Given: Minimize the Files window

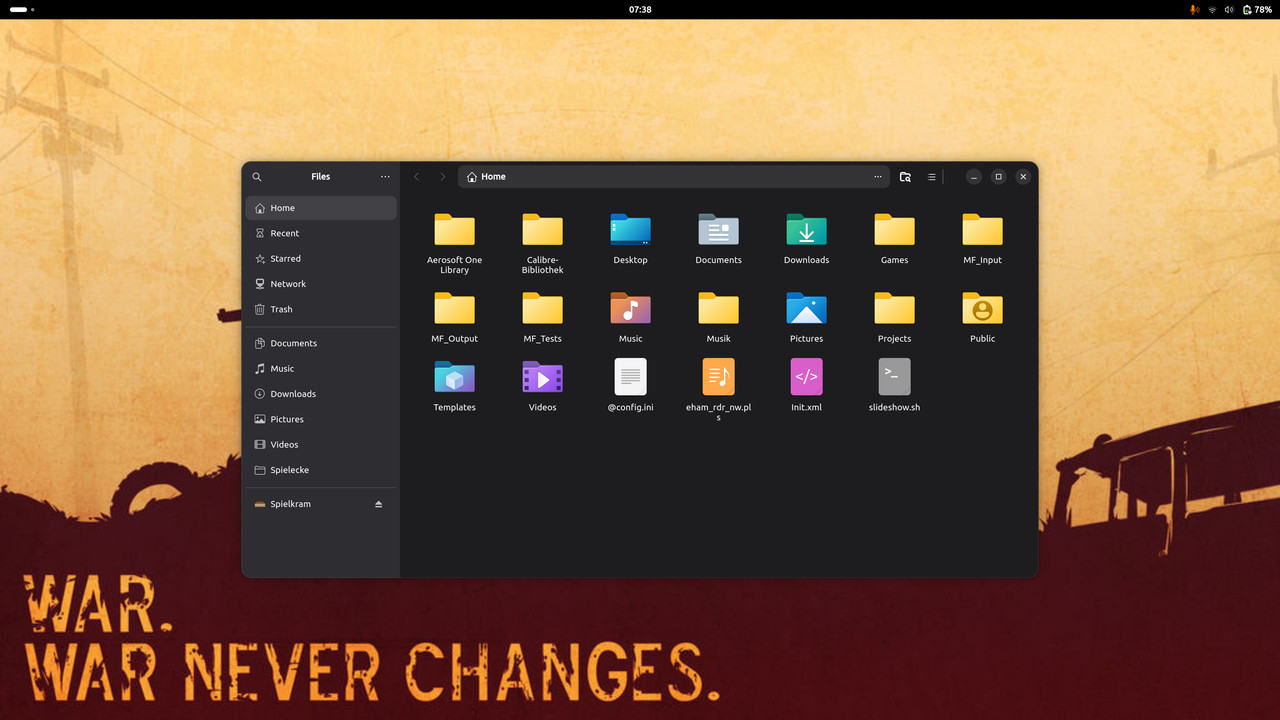Looking at the screenshot, I should point(974,177).
